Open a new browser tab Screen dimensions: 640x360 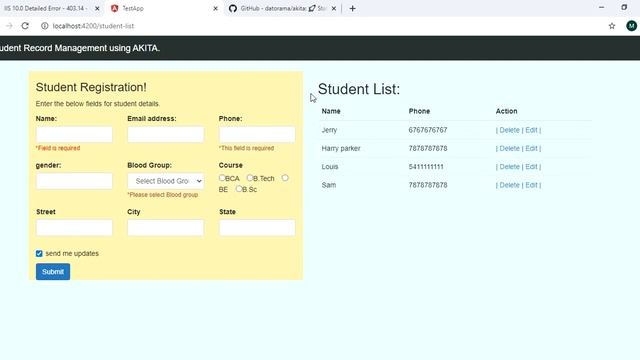[x=352, y=8]
